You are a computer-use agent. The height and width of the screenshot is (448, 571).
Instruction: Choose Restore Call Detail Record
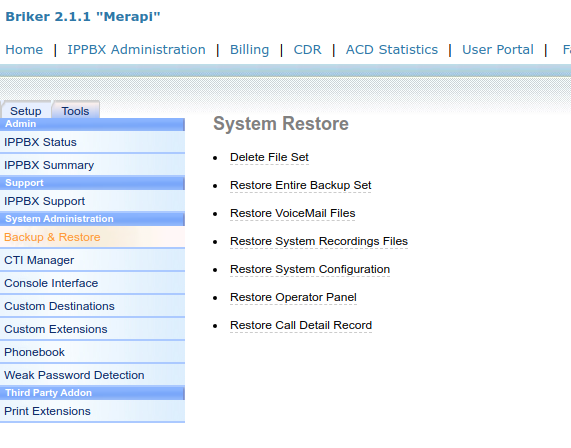(301, 325)
